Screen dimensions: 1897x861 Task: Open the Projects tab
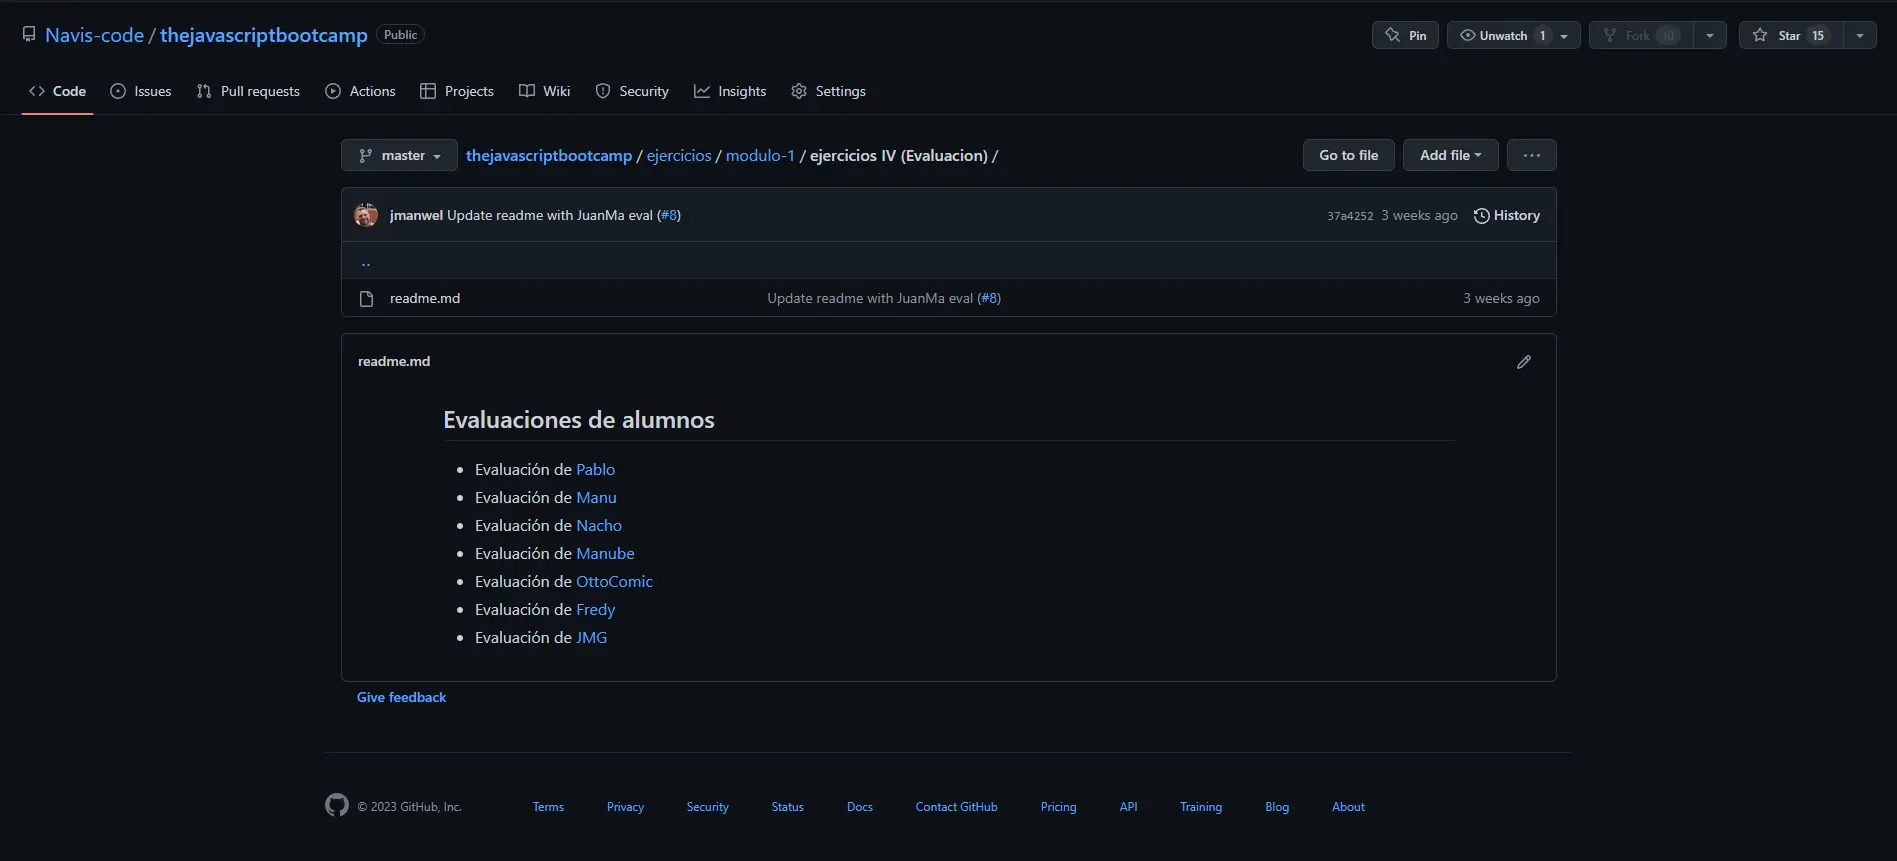(x=457, y=91)
